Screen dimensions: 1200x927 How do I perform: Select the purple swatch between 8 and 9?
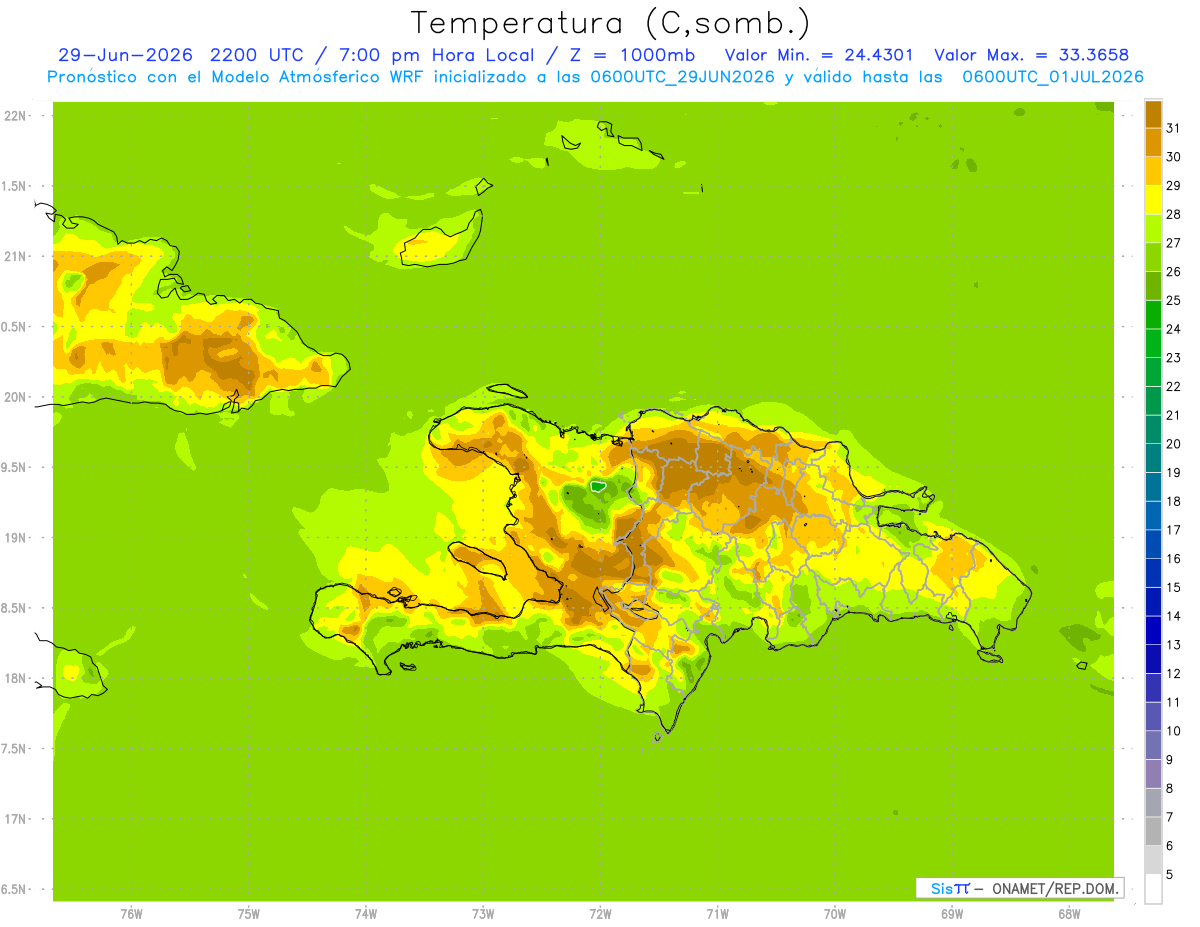1153,774
